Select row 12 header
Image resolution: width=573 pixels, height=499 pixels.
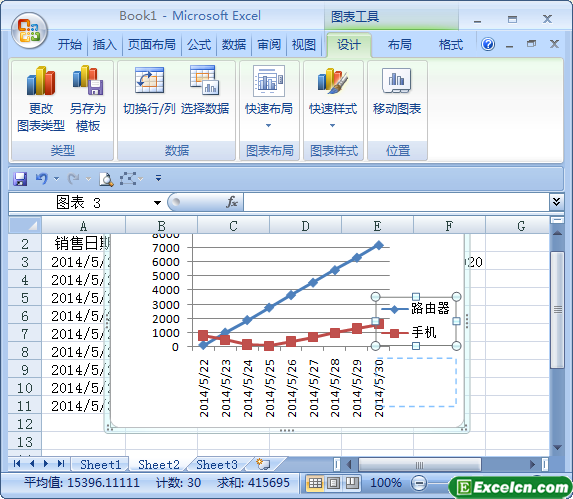point(25,424)
